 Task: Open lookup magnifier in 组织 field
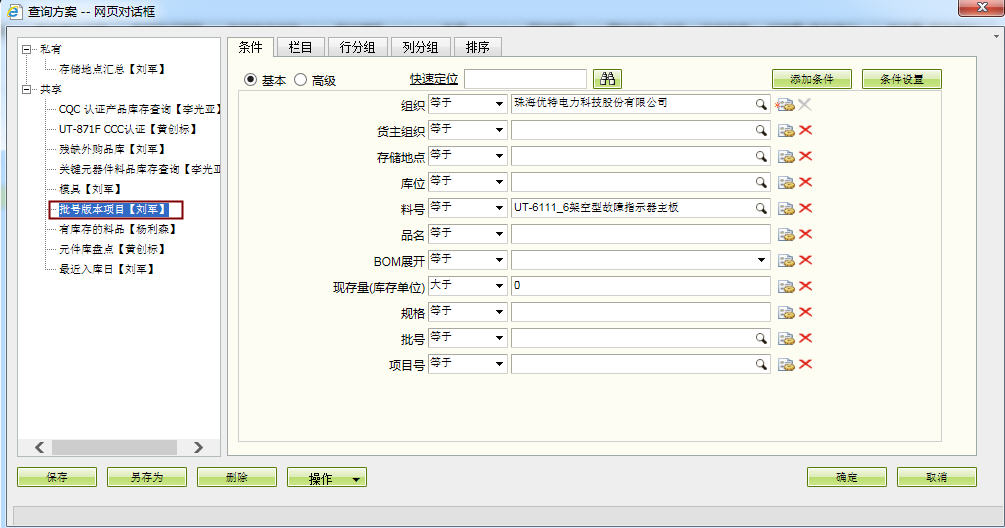pyautogui.click(x=760, y=104)
